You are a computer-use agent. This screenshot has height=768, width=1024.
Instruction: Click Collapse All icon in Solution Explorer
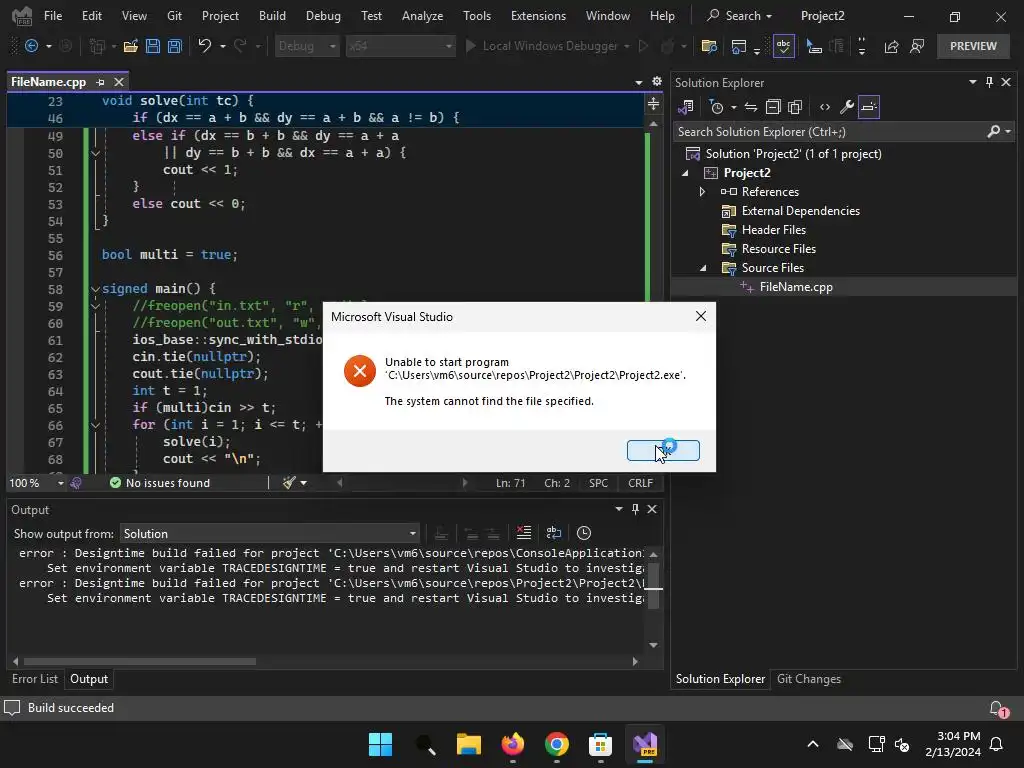tap(773, 107)
